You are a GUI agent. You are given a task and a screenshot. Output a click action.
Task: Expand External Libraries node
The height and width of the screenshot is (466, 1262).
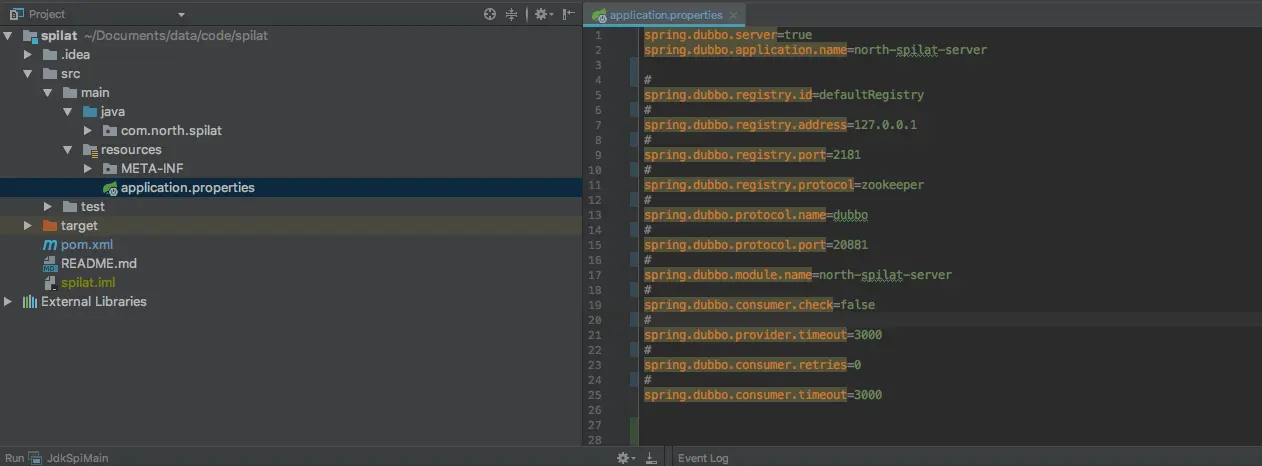coord(9,301)
